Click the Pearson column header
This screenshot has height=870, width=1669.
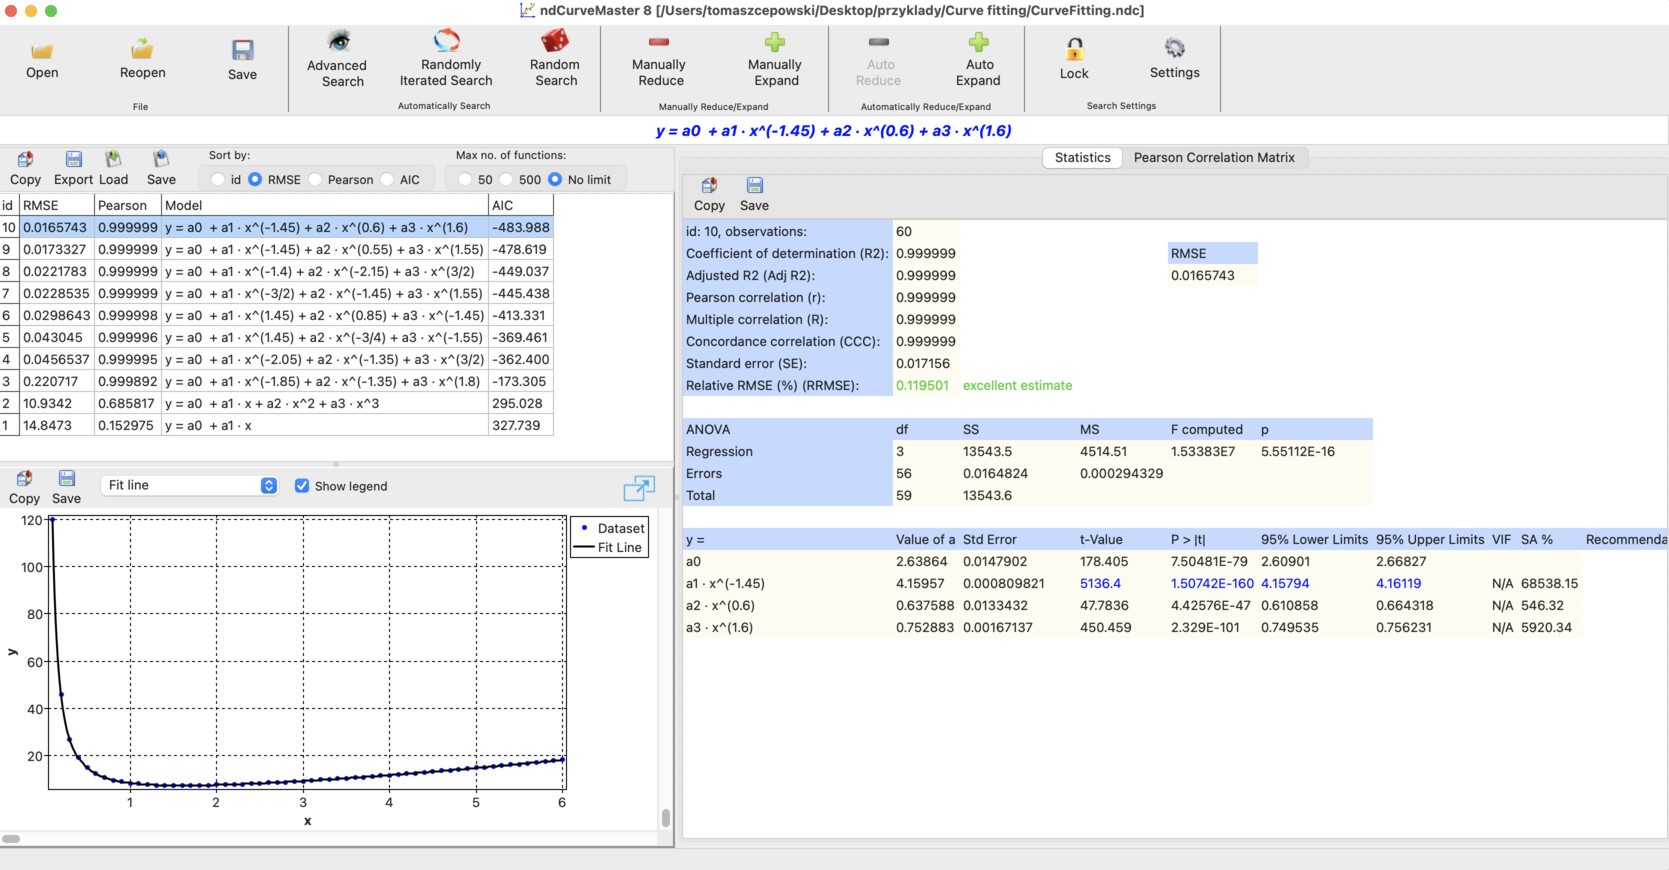(128, 205)
